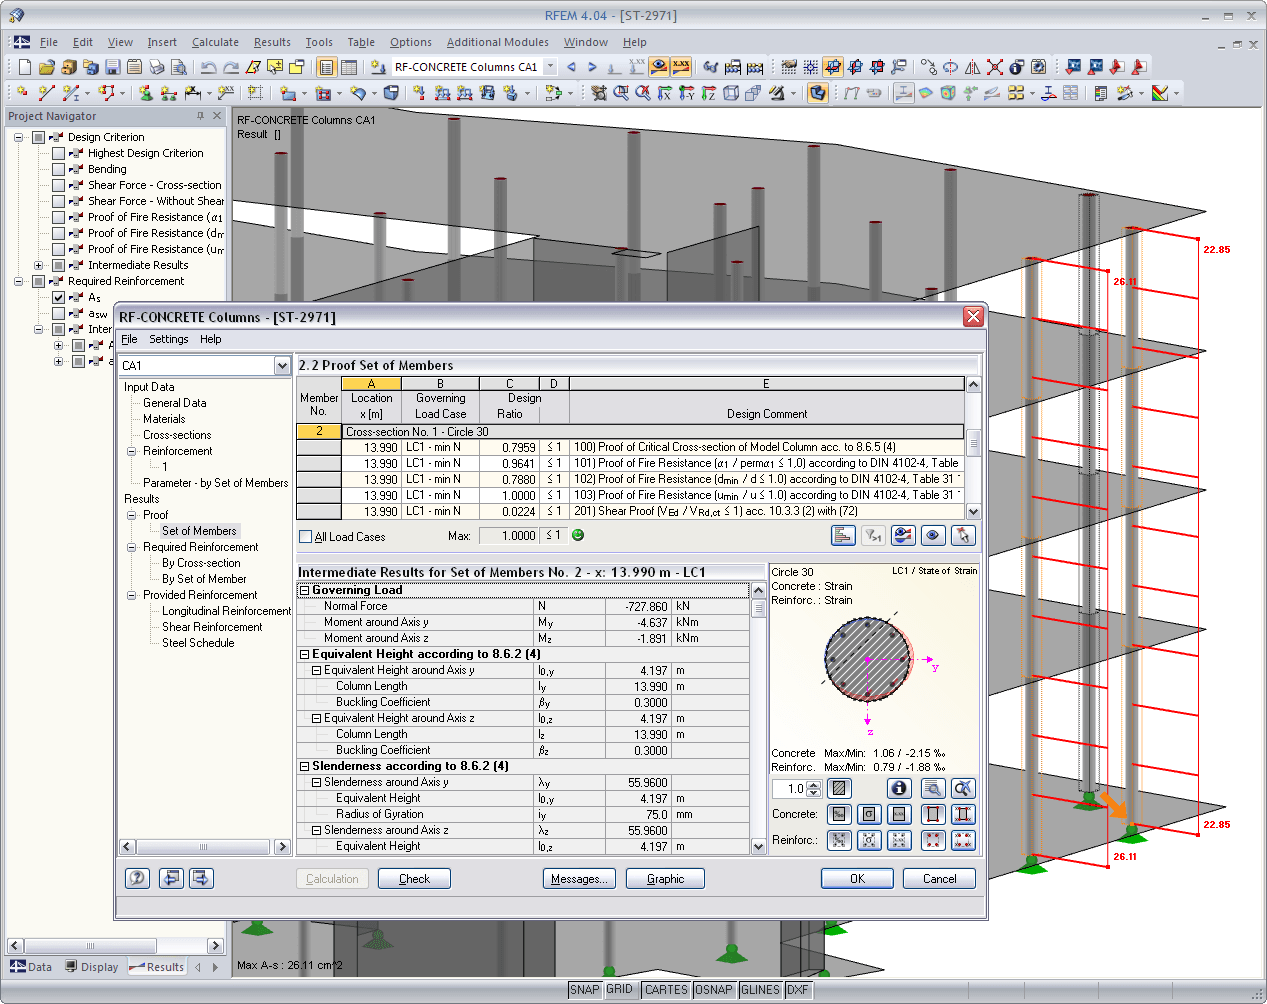
Task: Click the colored result bars icon
Action: pyautogui.click(x=843, y=536)
